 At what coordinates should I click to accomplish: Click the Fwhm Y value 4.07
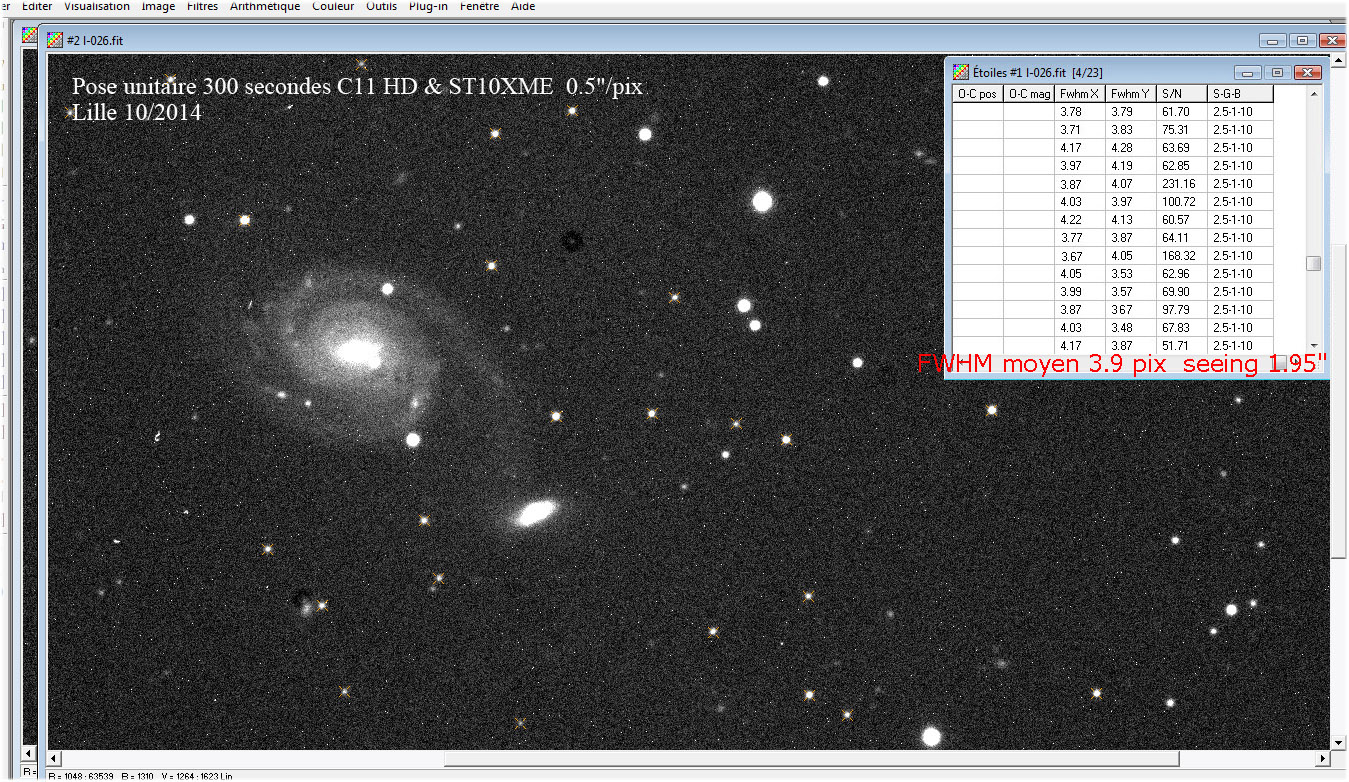point(1132,184)
